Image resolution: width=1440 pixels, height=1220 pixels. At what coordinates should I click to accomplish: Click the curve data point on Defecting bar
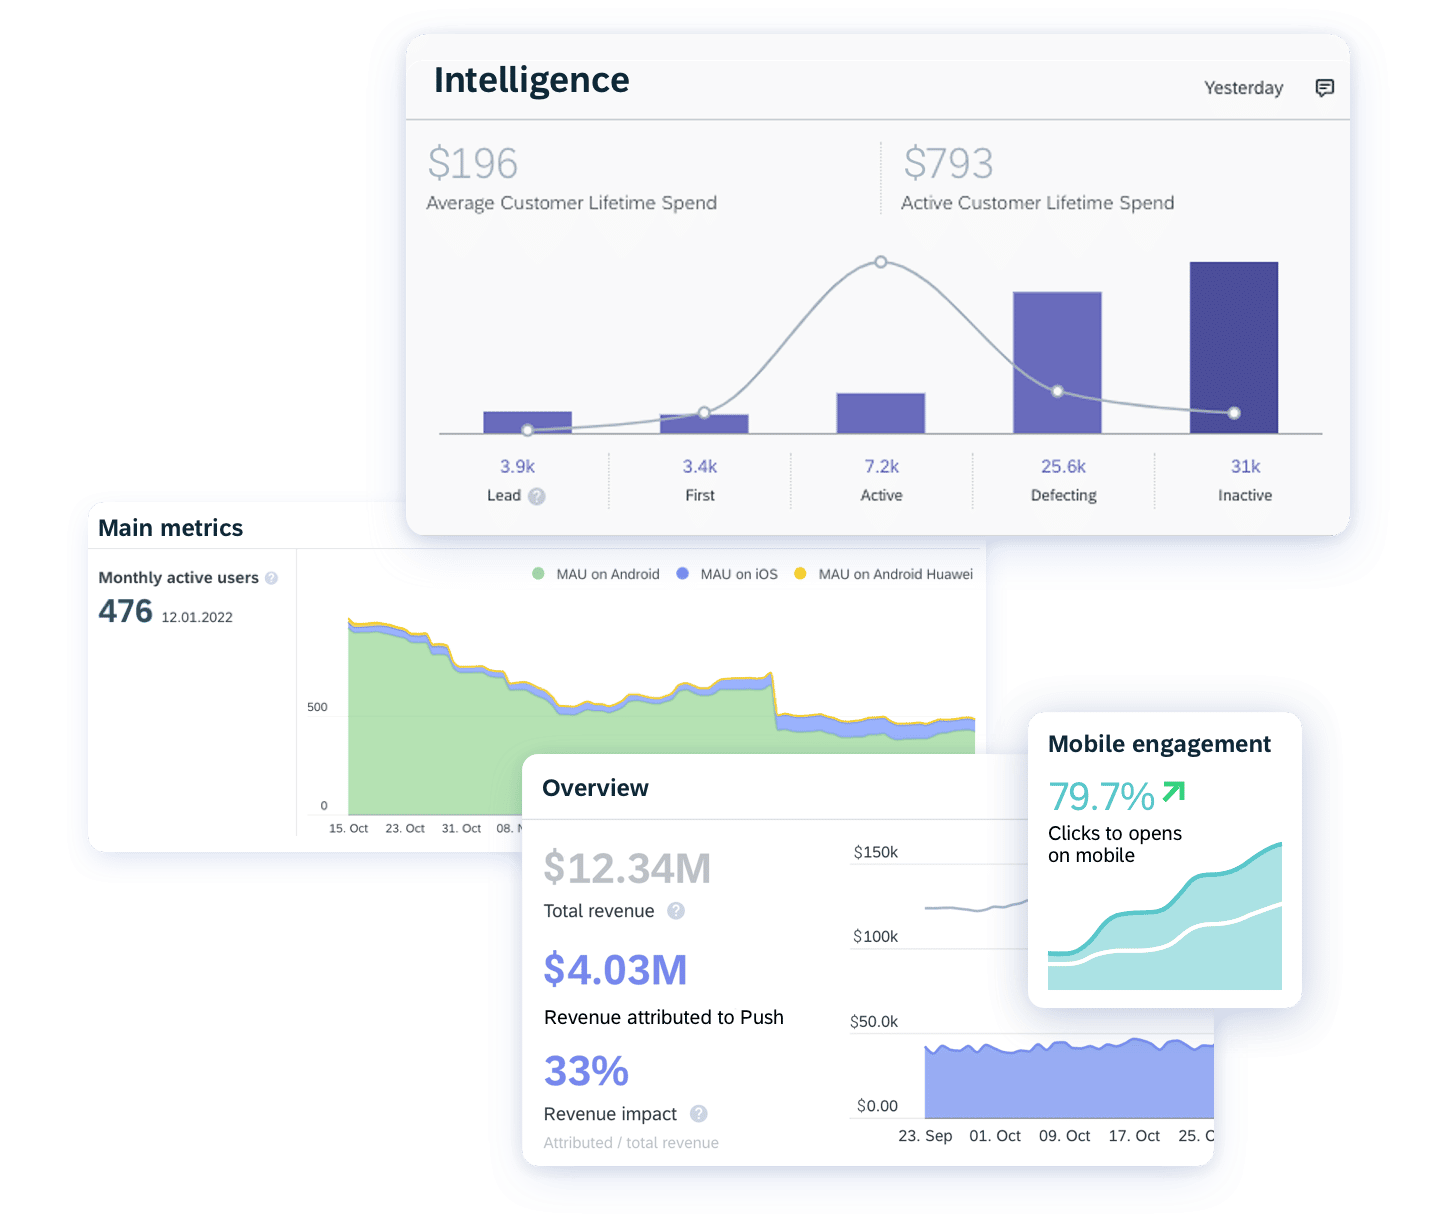pyautogui.click(x=1058, y=391)
